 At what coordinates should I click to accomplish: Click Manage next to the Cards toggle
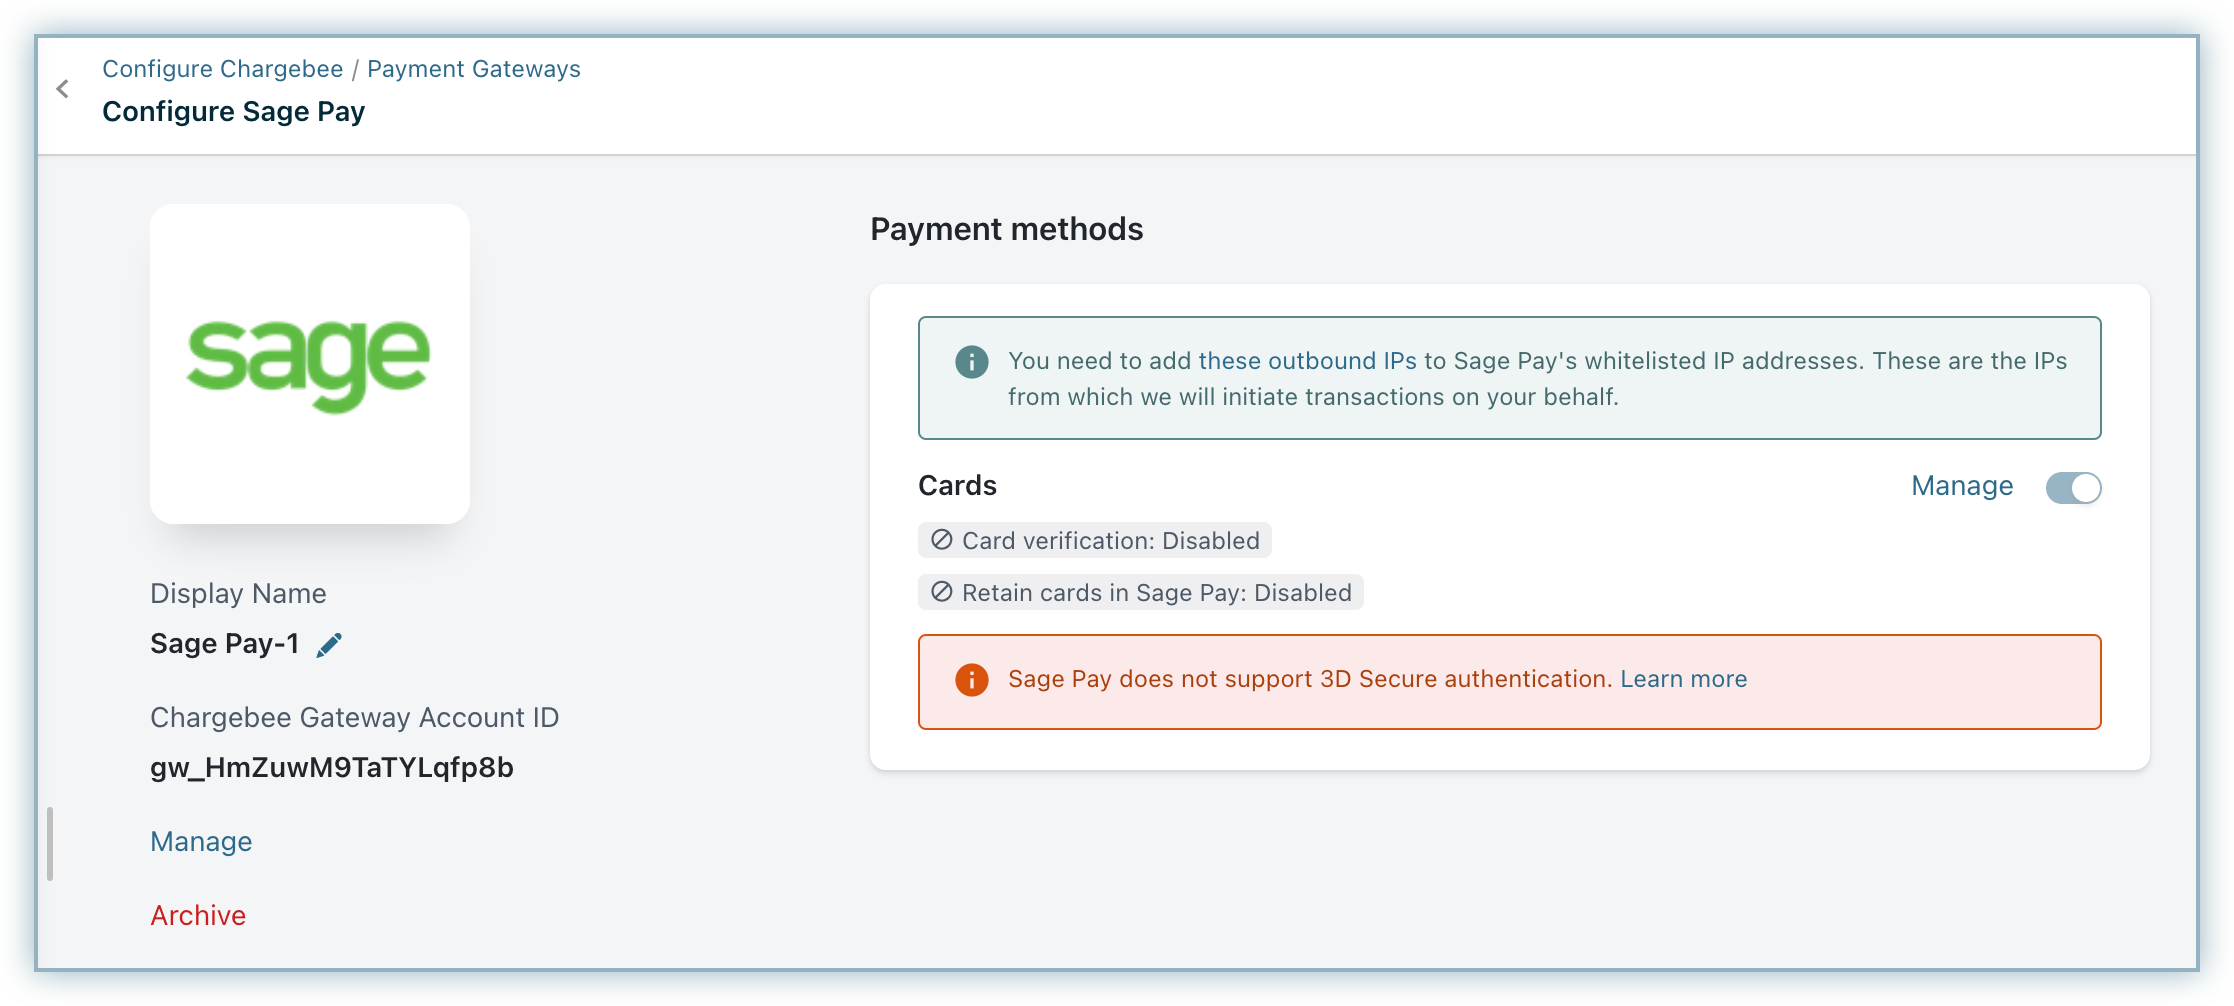point(1962,486)
